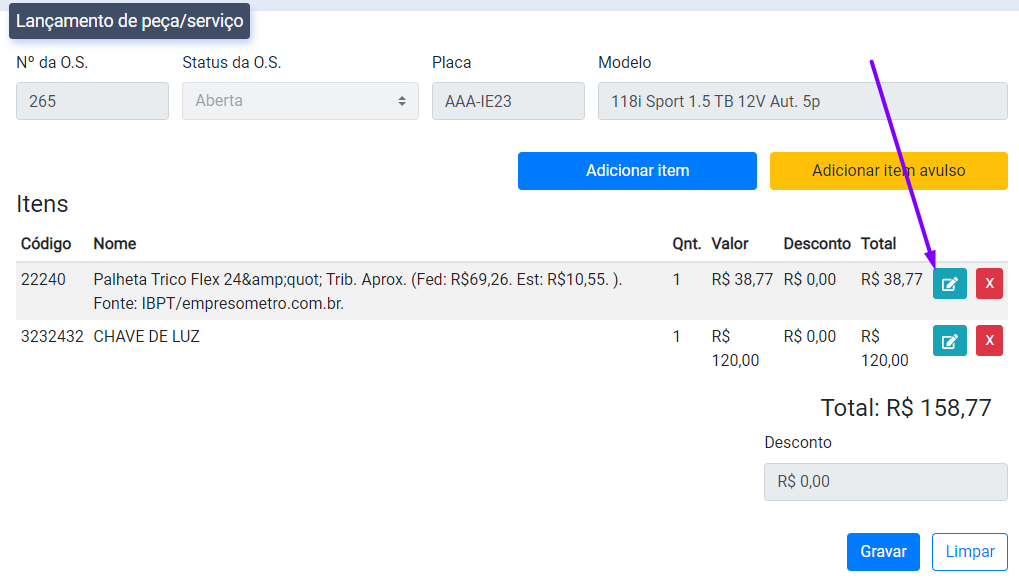Click the Código column header

(46, 244)
